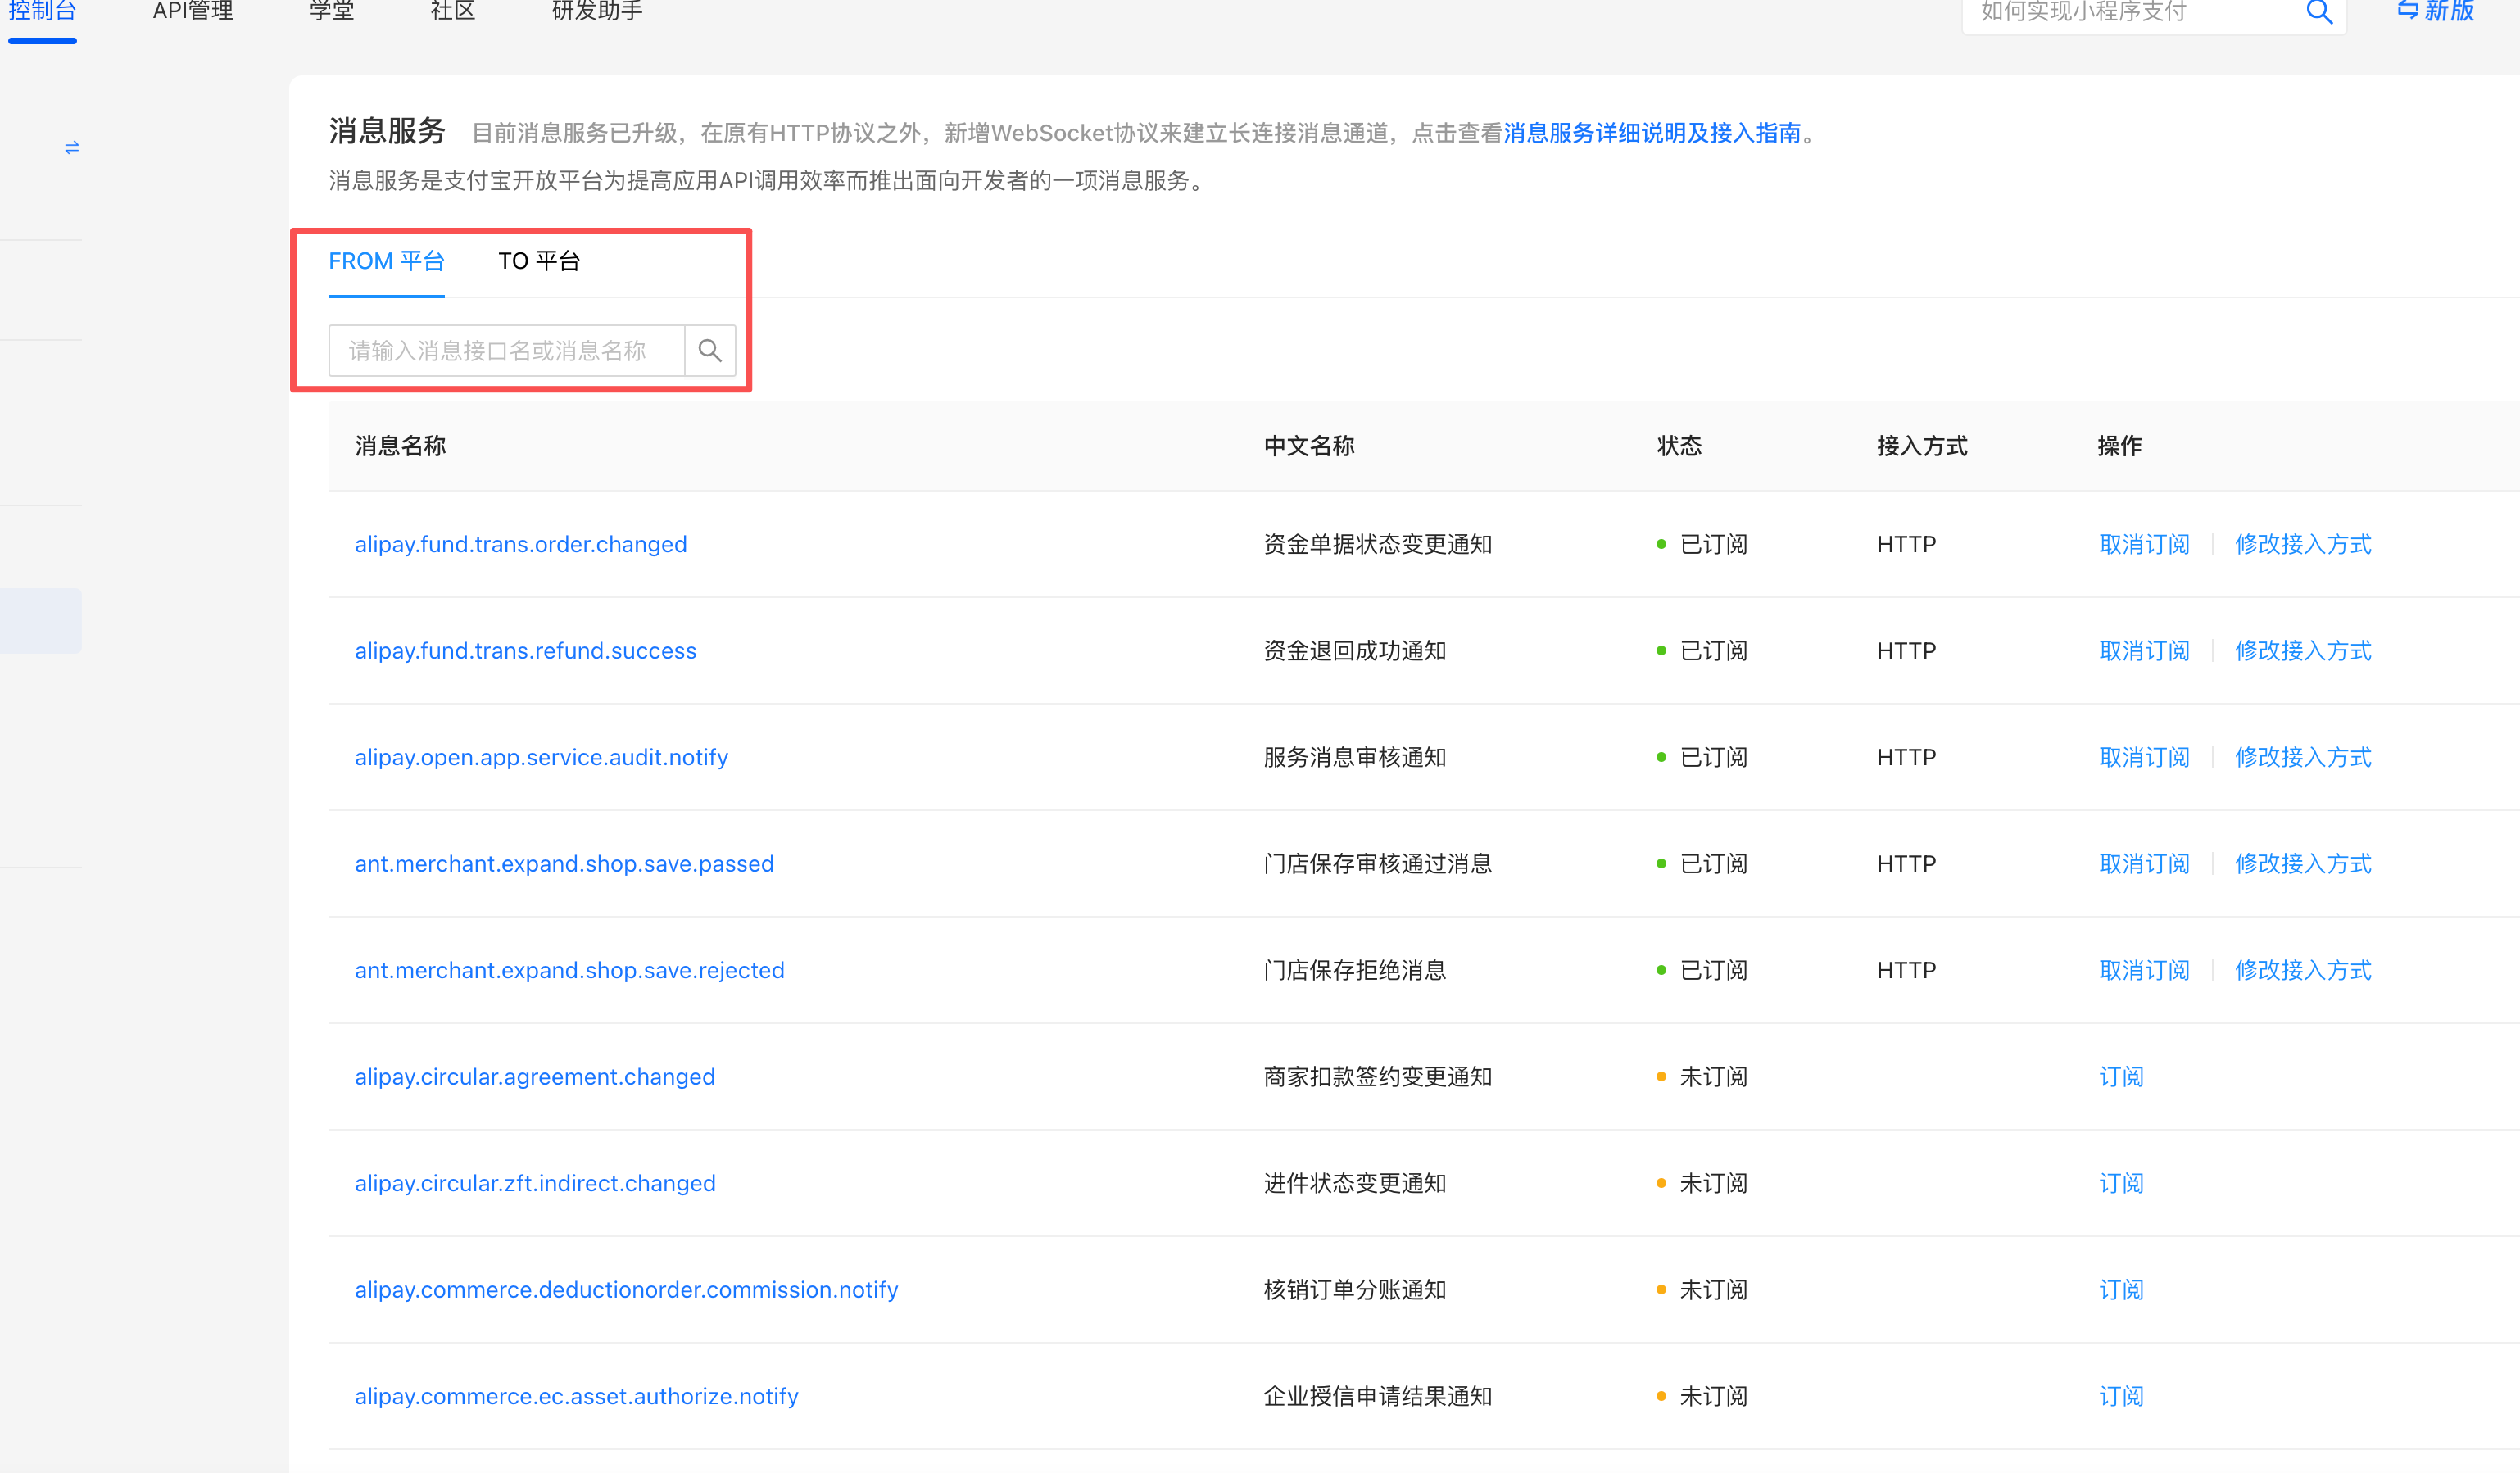Viewport: 2520px width, 1473px height.
Task: Open alipay.commerce.deductionorder.commission.notify message link
Action: pos(627,1290)
